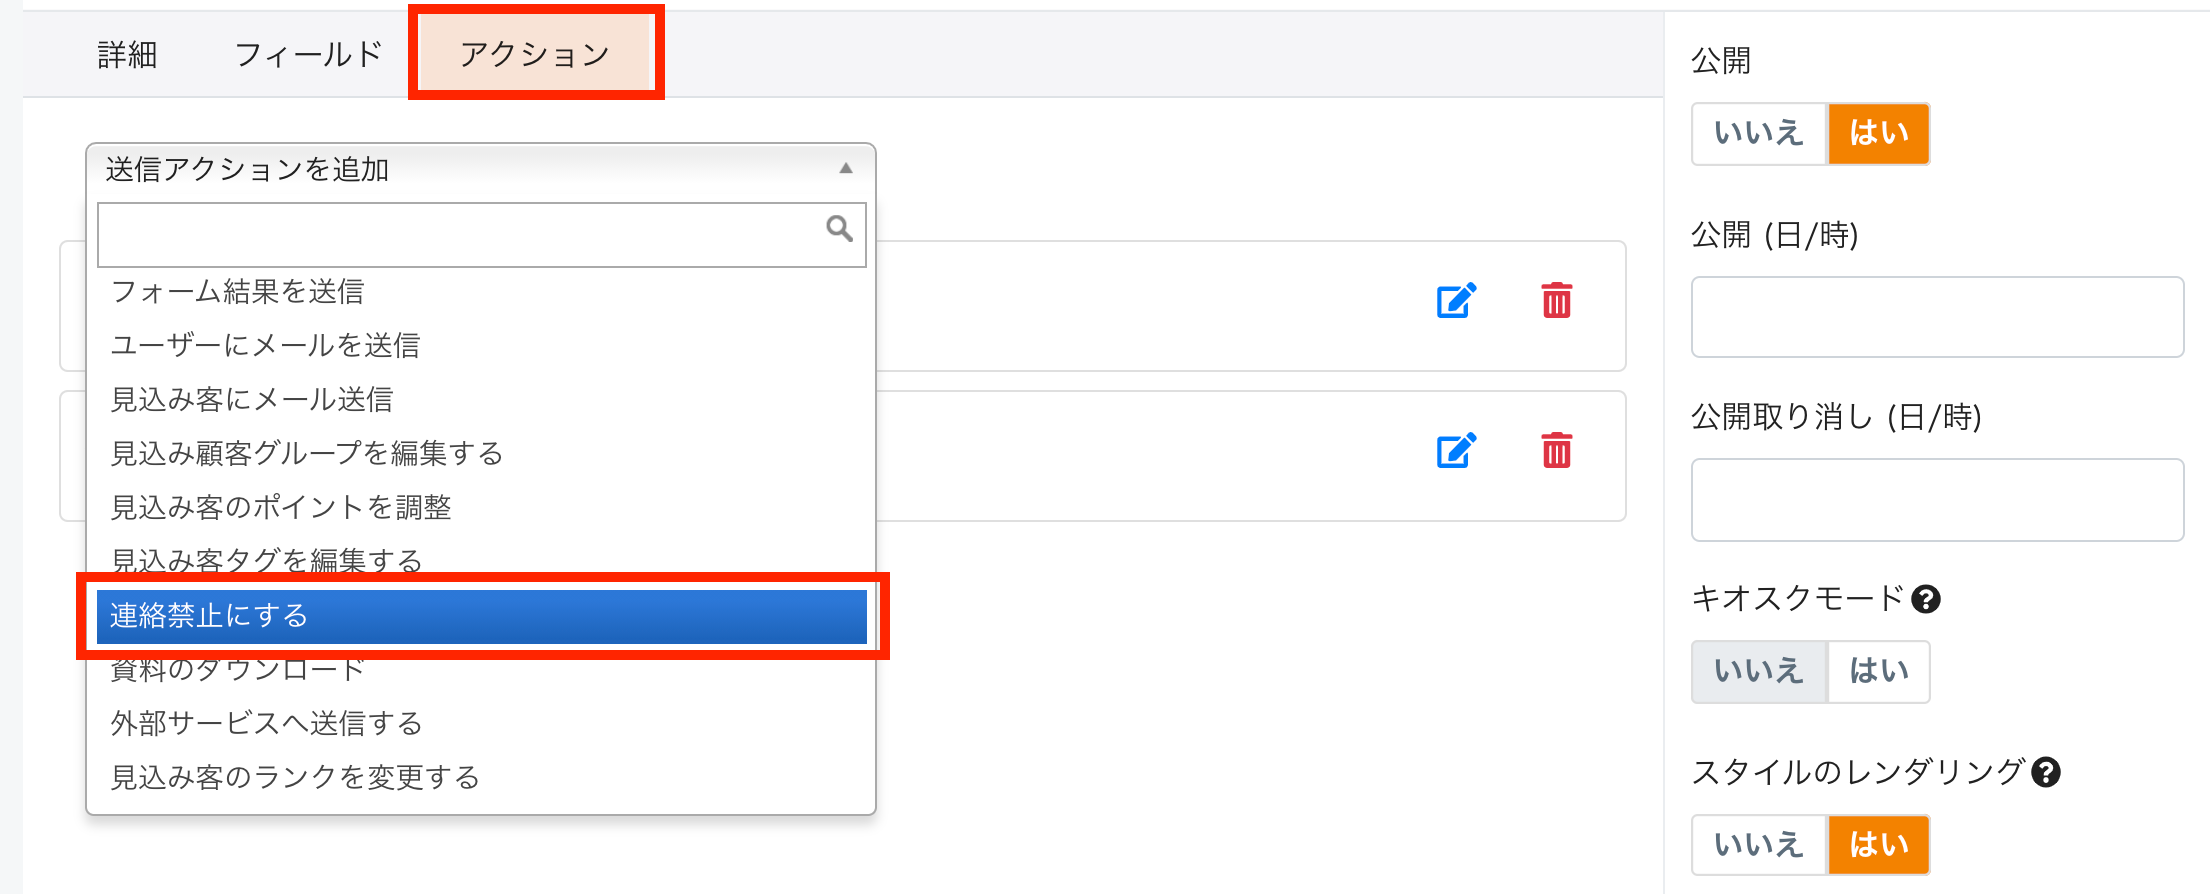Click the search magnifier icon in dropdown
Screen dimensions: 2210x894
click(x=839, y=229)
